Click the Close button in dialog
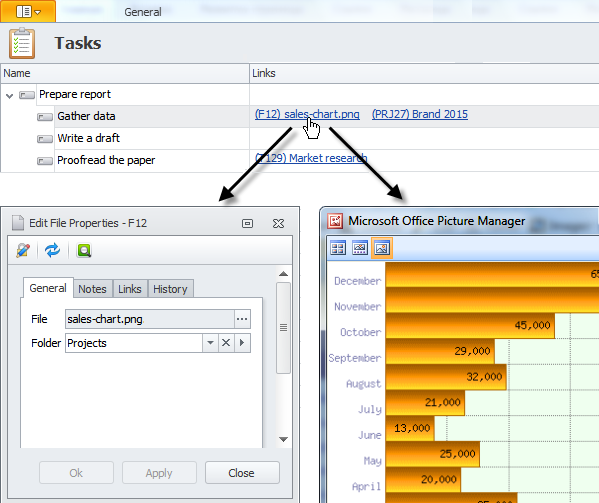Image resolution: width=599 pixels, height=503 pixels. (242, 473)
